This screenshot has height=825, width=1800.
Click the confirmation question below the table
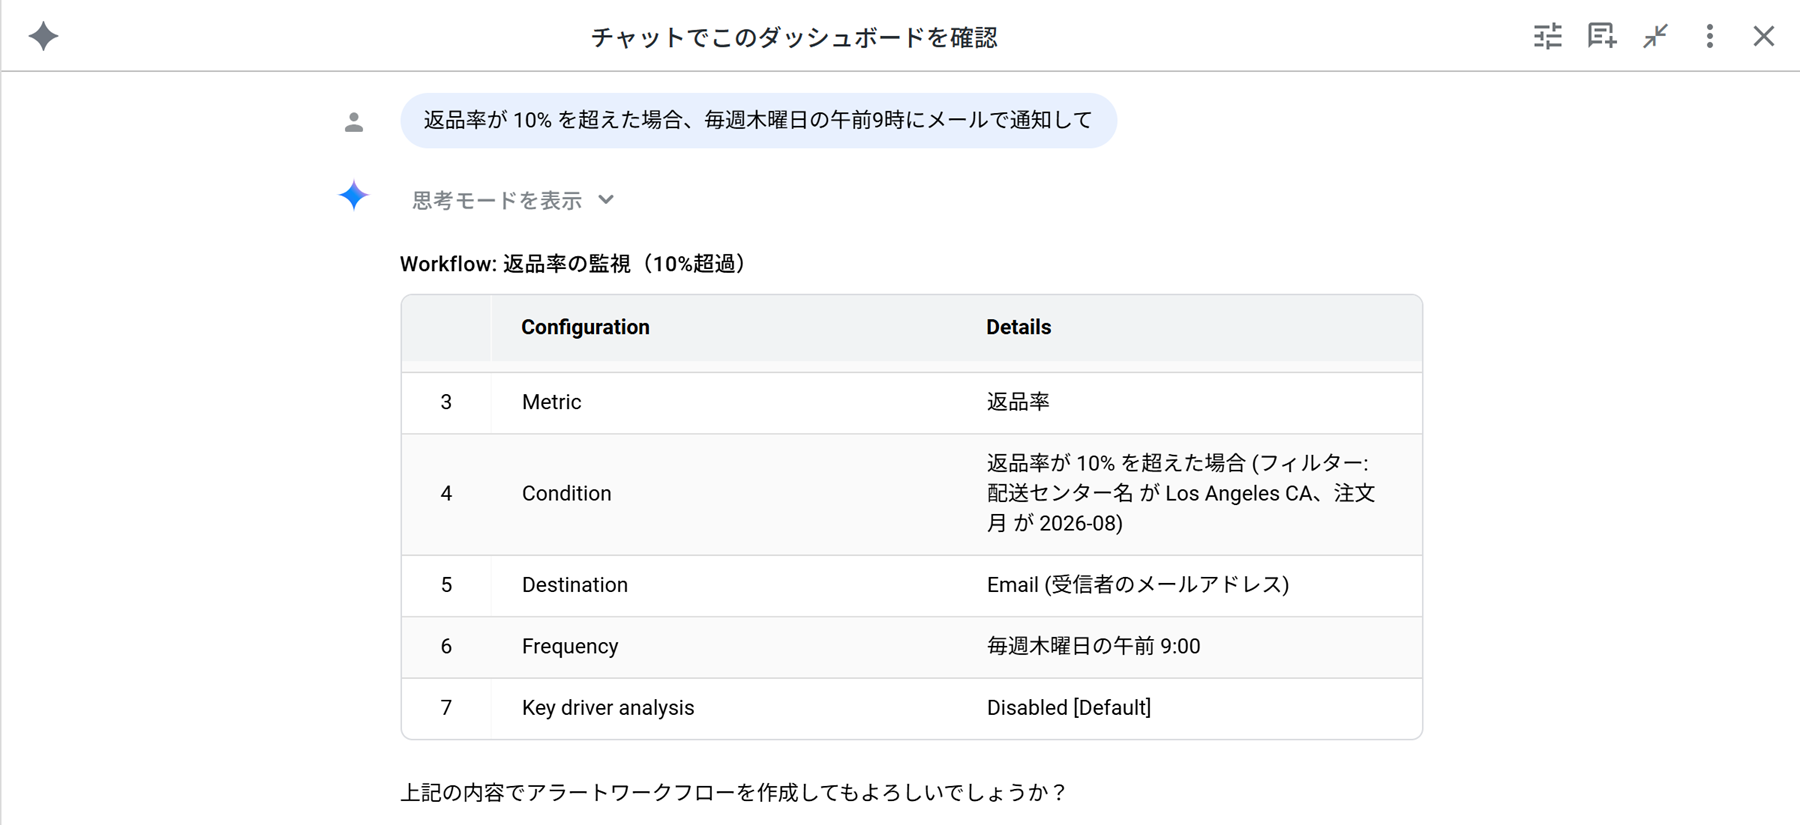pos(734,792)
